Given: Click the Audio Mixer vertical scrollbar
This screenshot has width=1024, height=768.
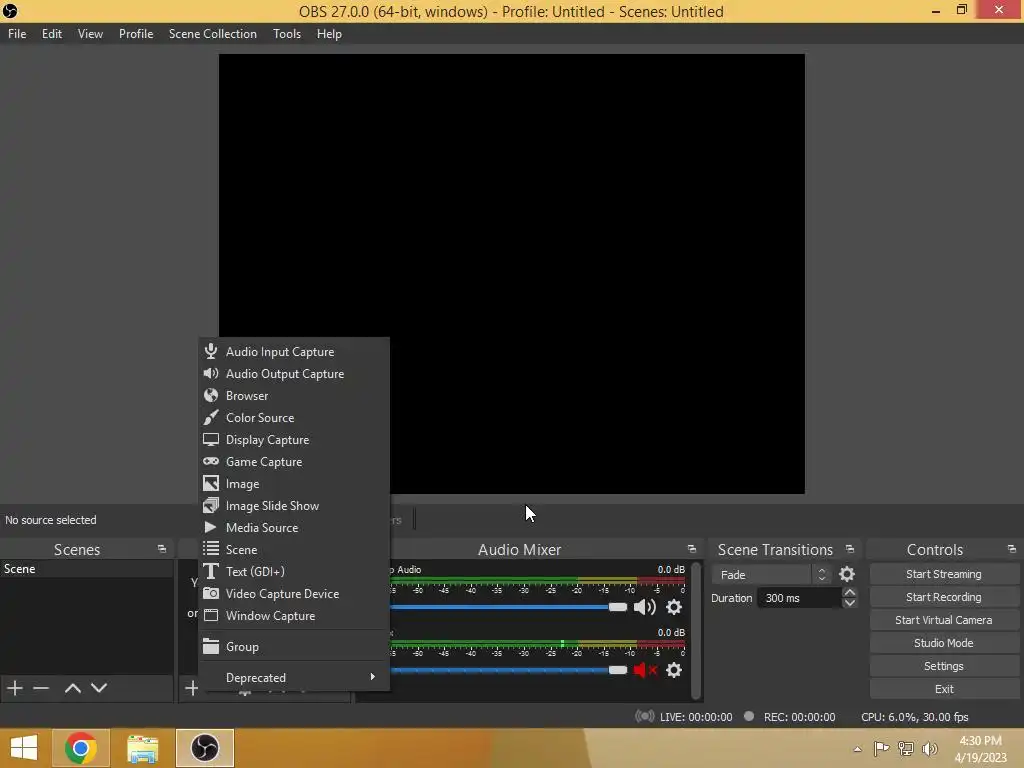Looking at the screenshot, I should (x=696, y=630).
